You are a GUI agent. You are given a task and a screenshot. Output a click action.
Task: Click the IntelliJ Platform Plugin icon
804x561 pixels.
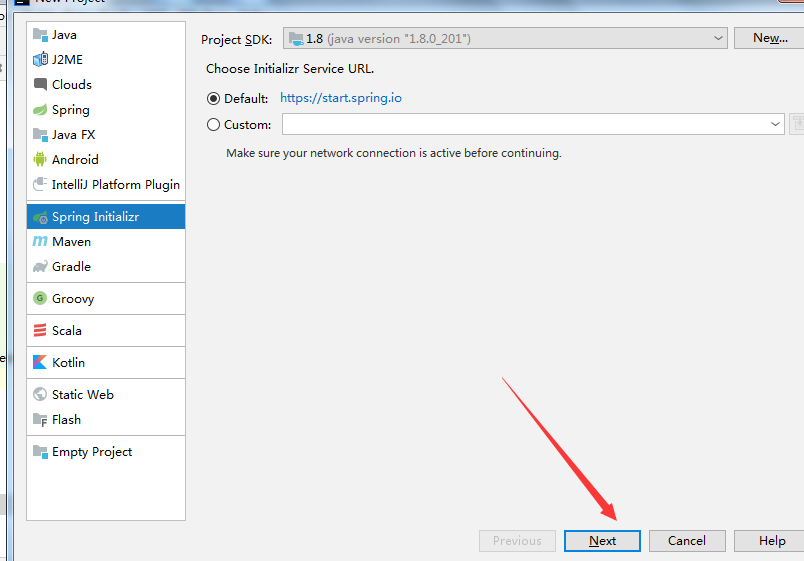tap(40, 184)
